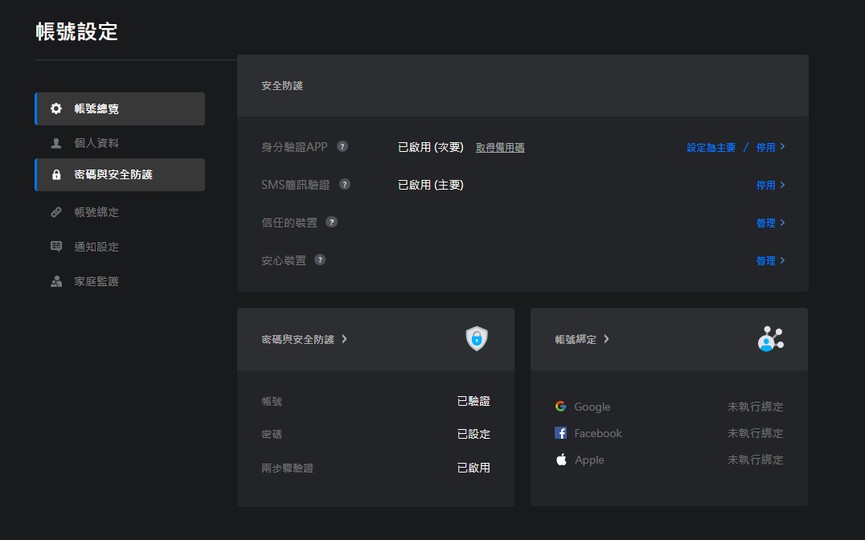865x540 pixels.
Task: Click the Apple label in binding list
Action: (x=589, y=459)
